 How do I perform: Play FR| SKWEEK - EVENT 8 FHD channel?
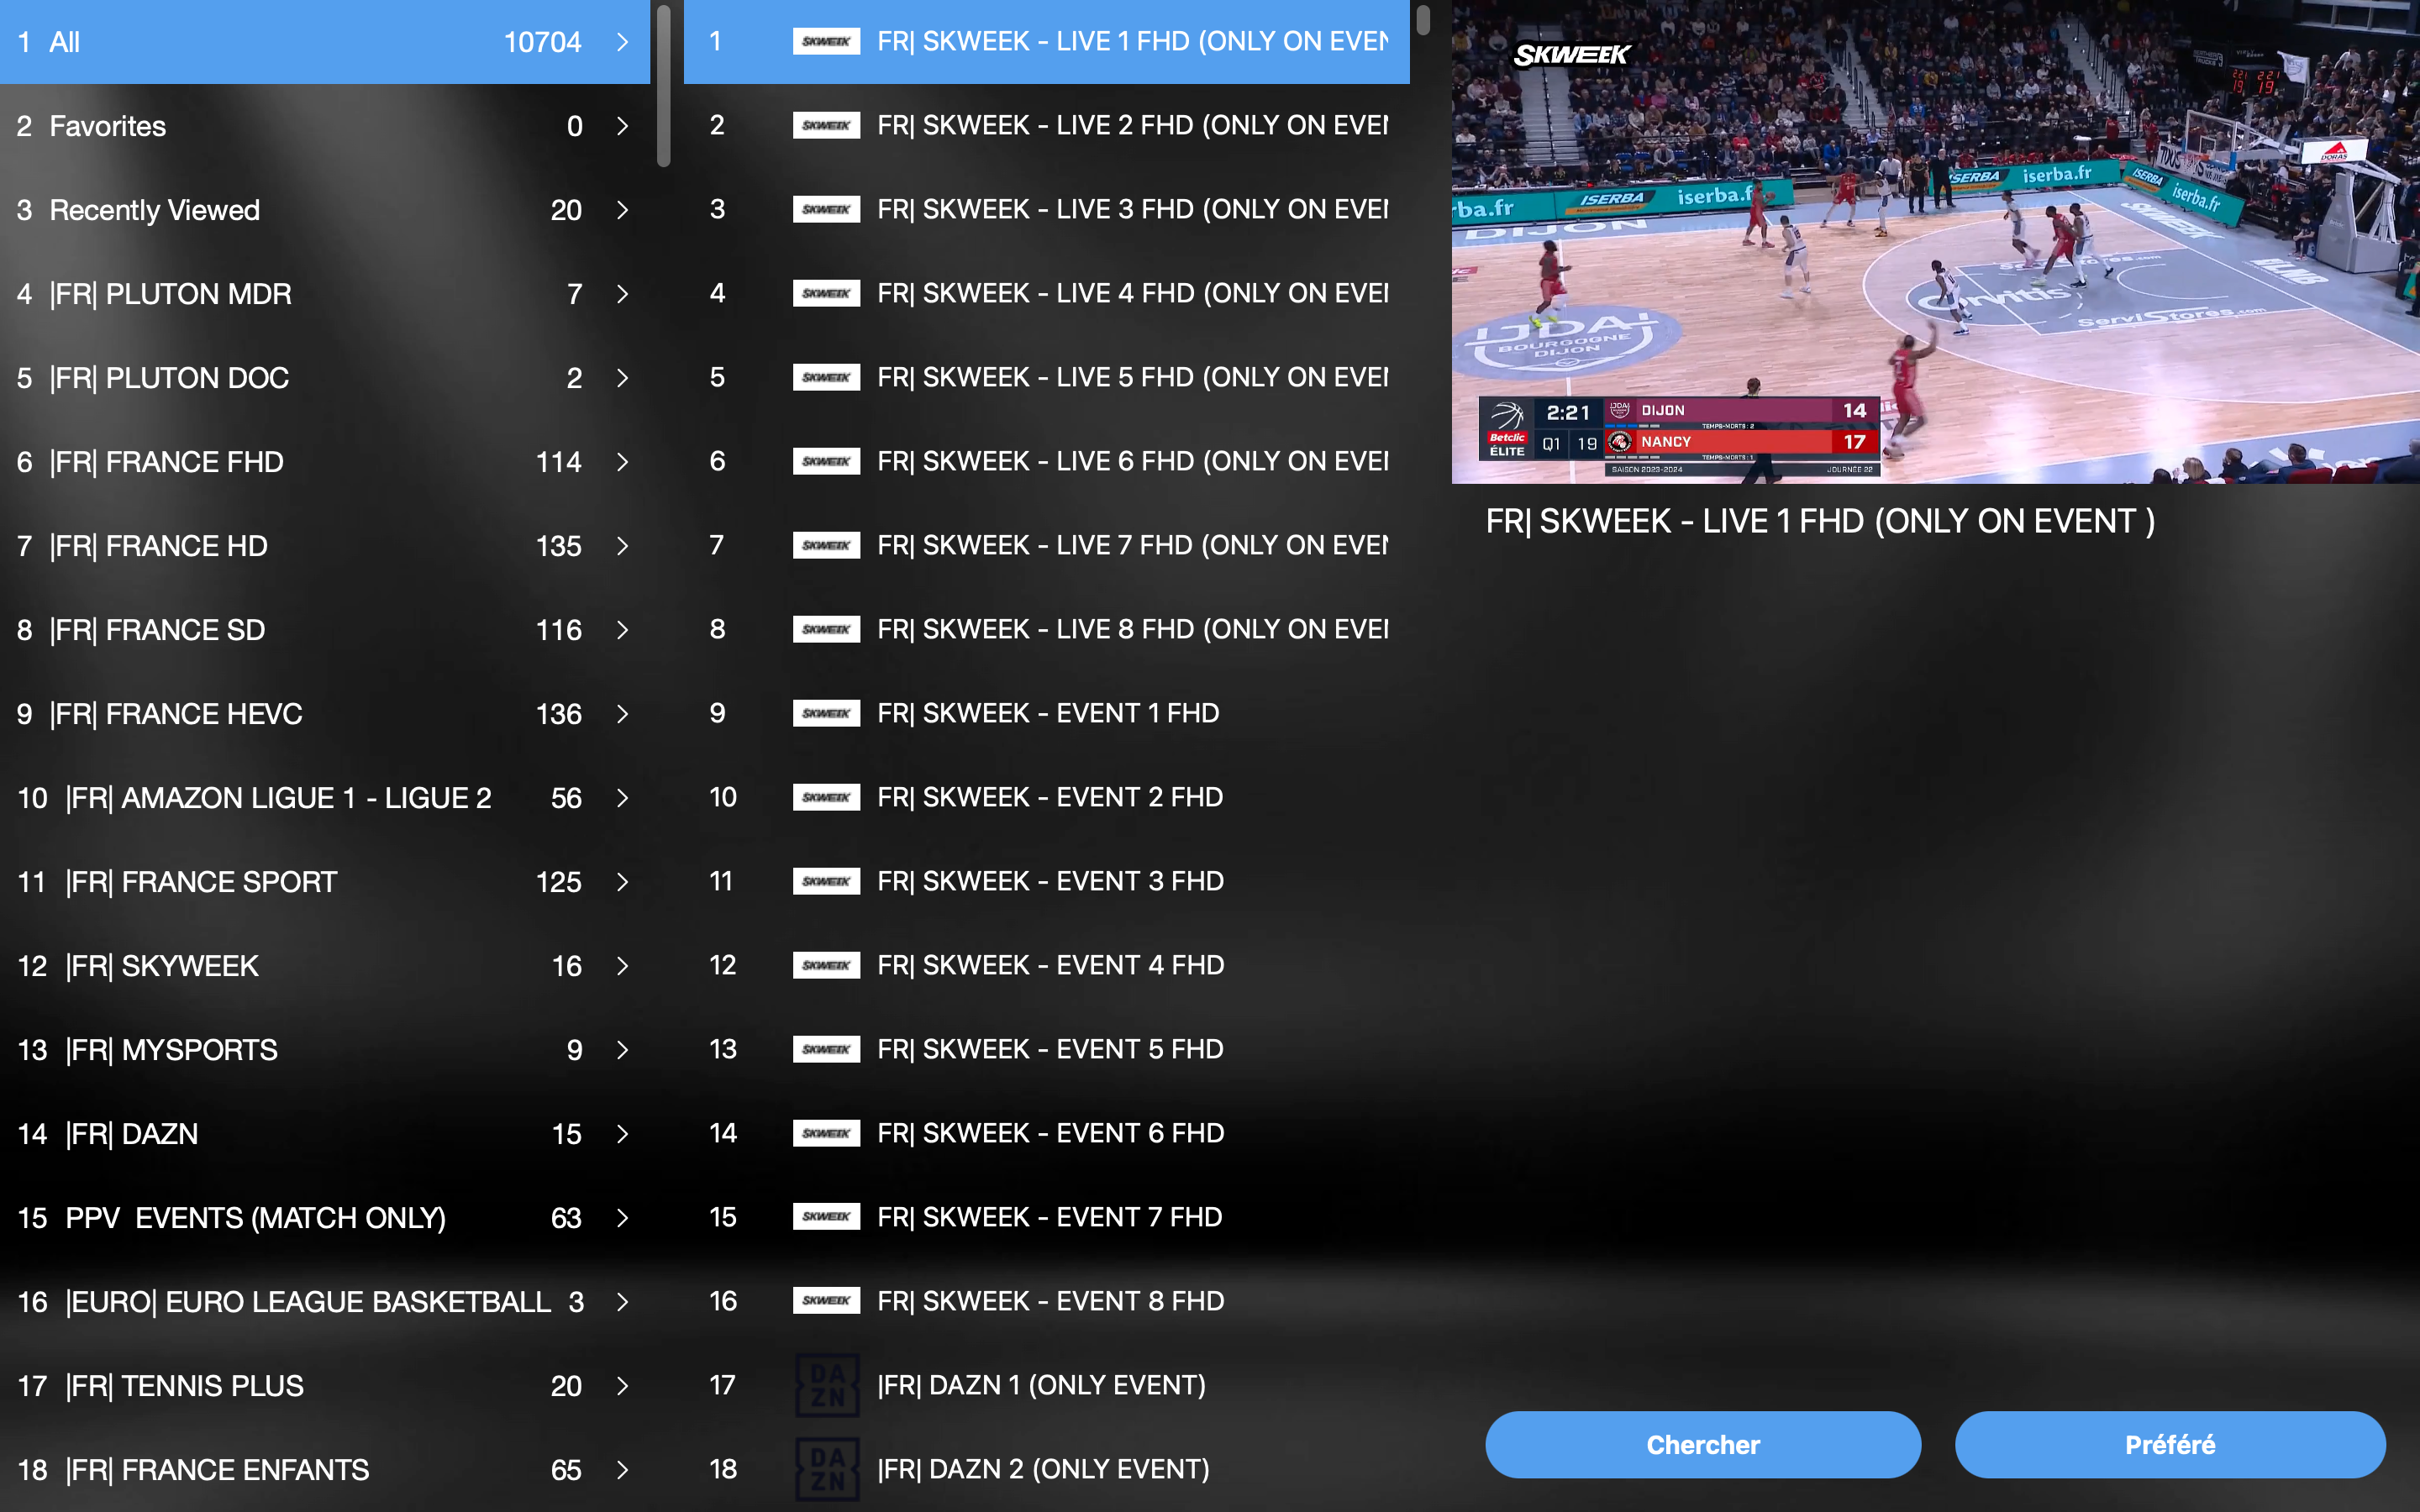click(1047, 1301)
